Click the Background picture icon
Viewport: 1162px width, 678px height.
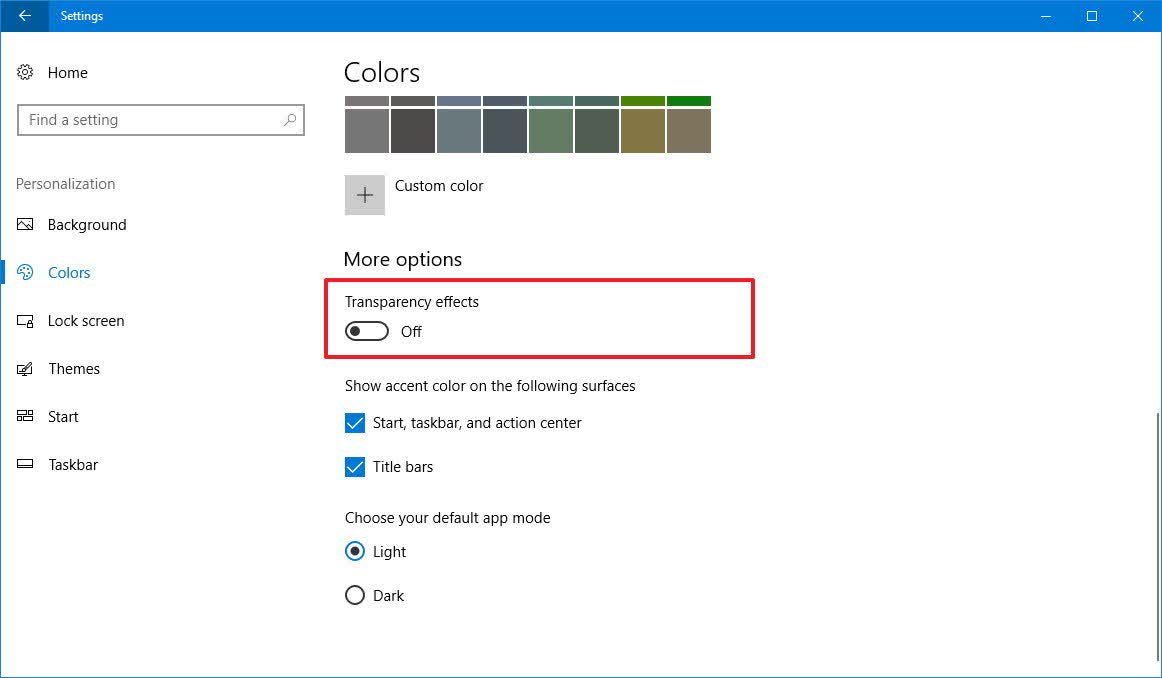[25, 224]
